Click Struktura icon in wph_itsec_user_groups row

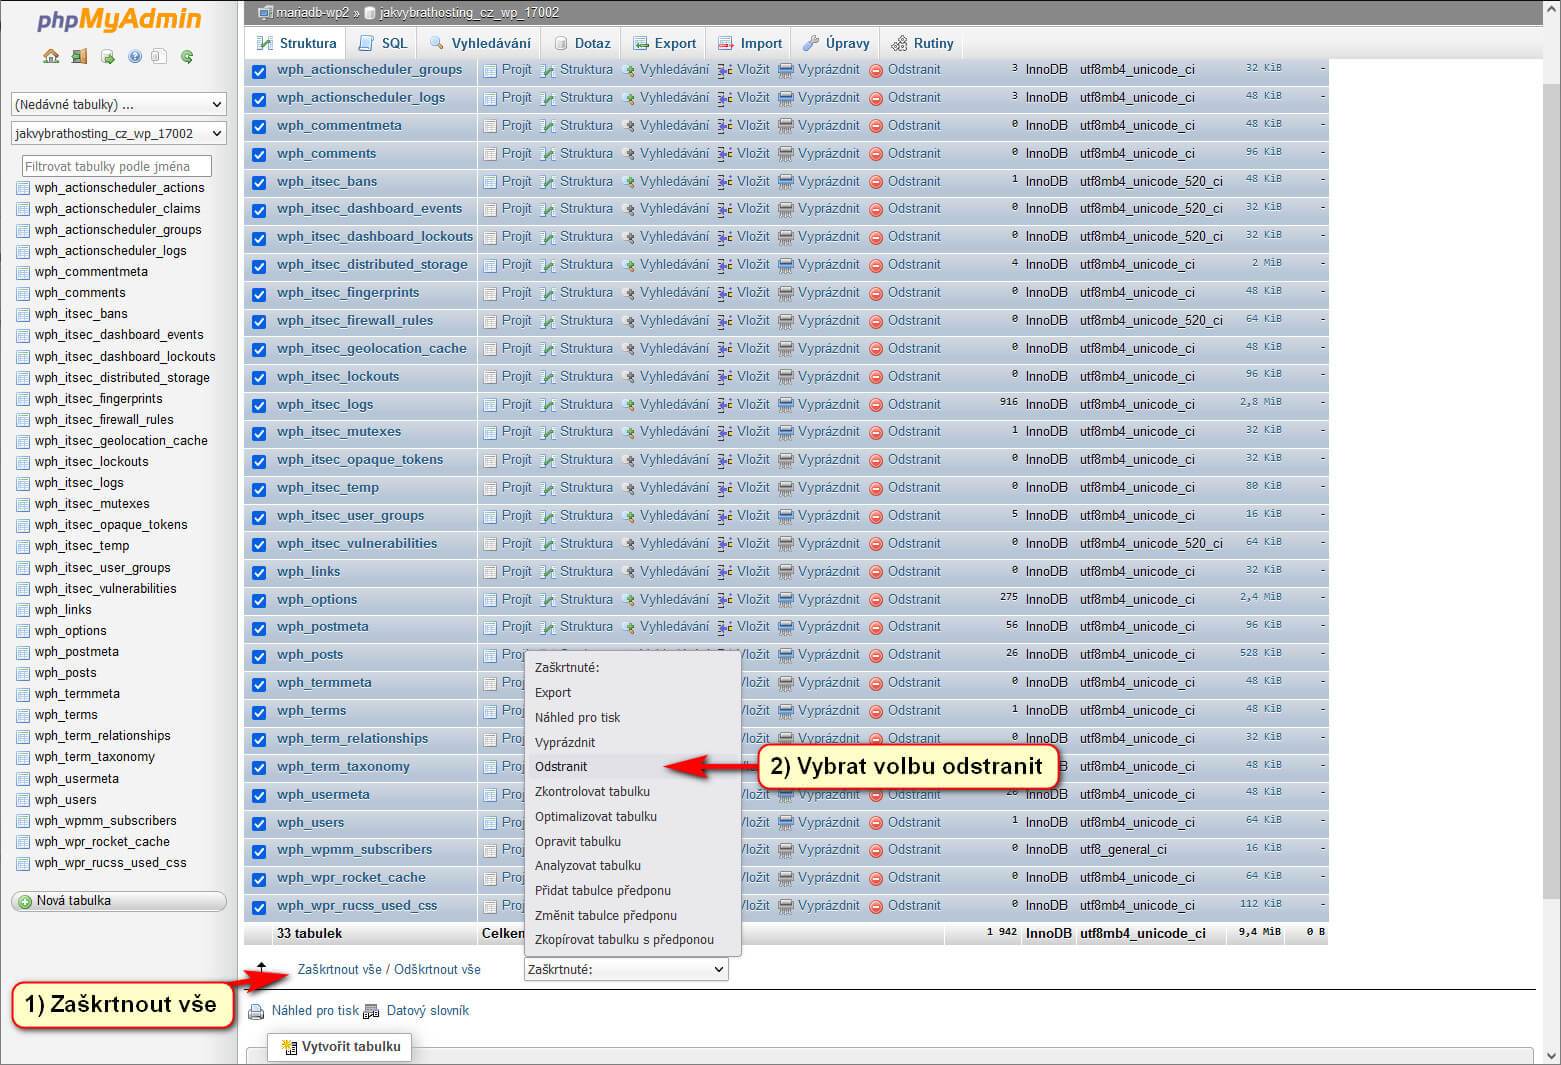click(548, 516)
